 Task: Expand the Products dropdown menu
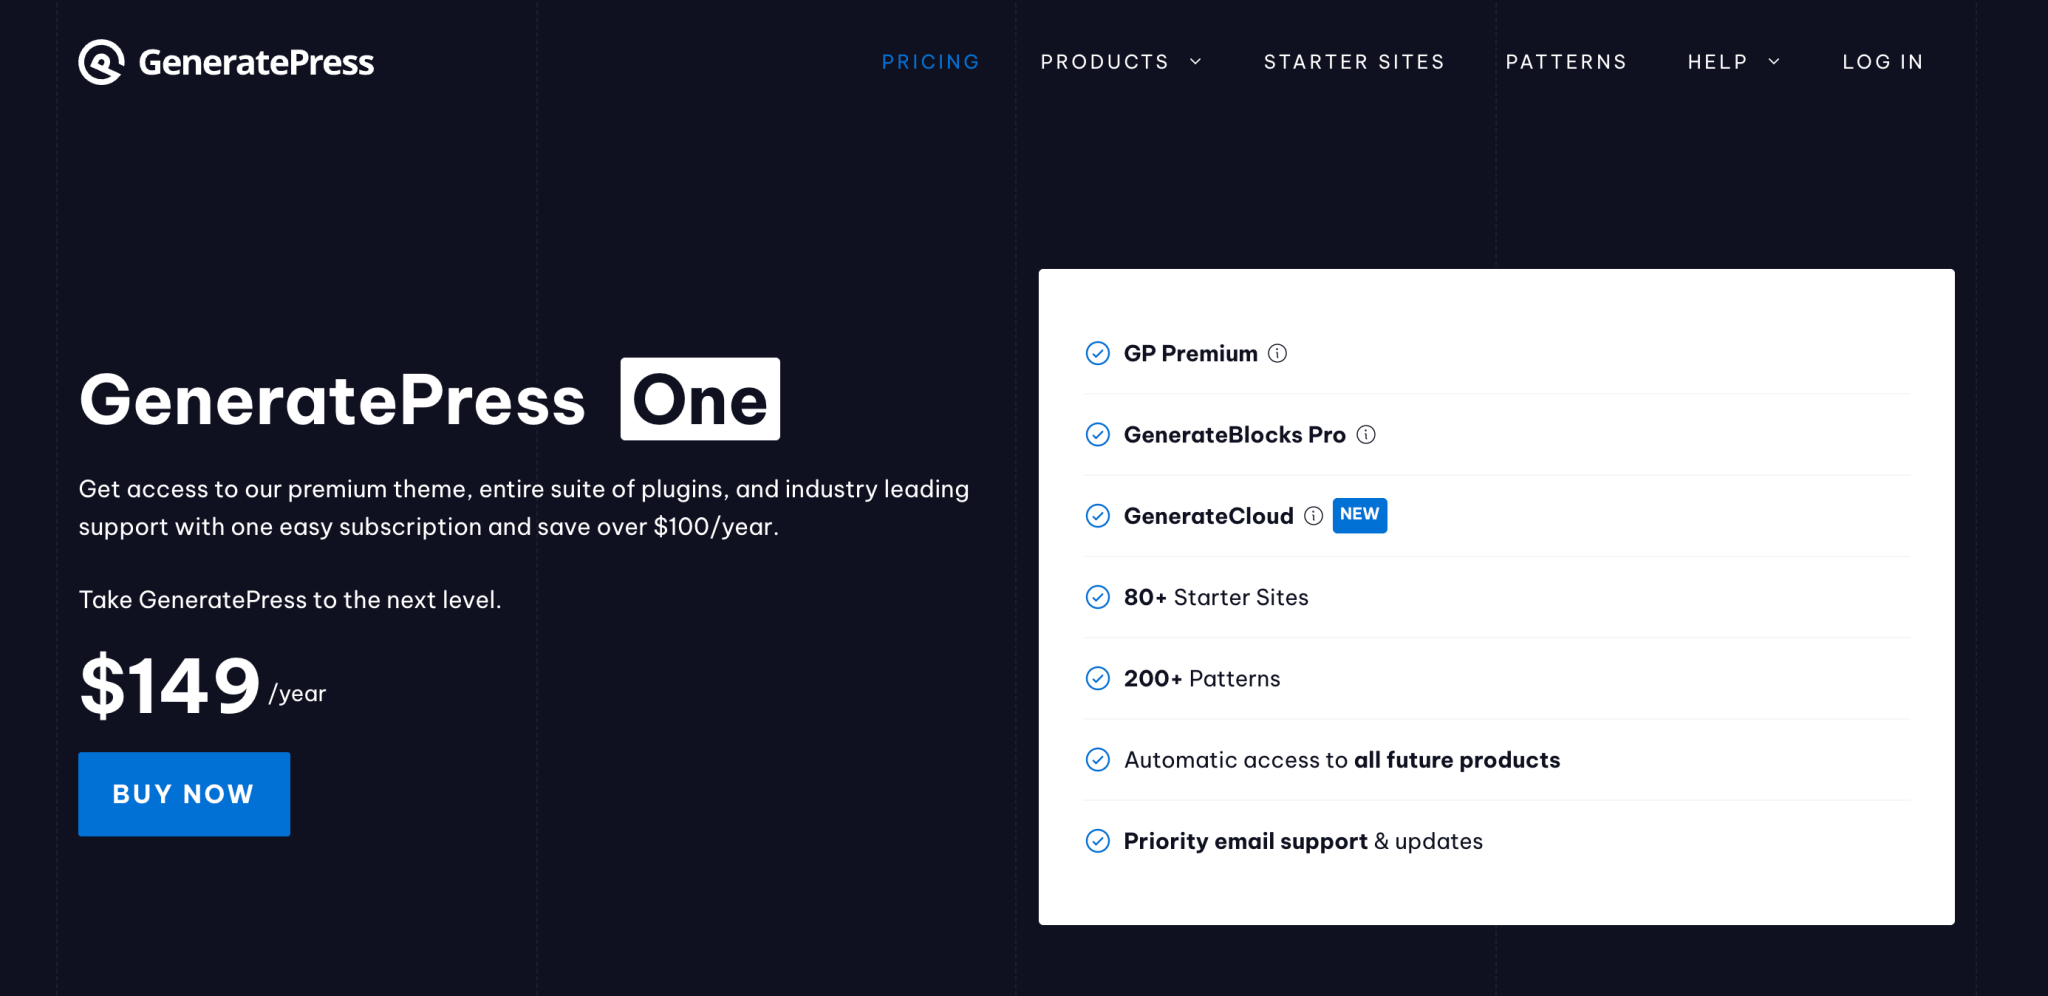(x=1104, y=61)
